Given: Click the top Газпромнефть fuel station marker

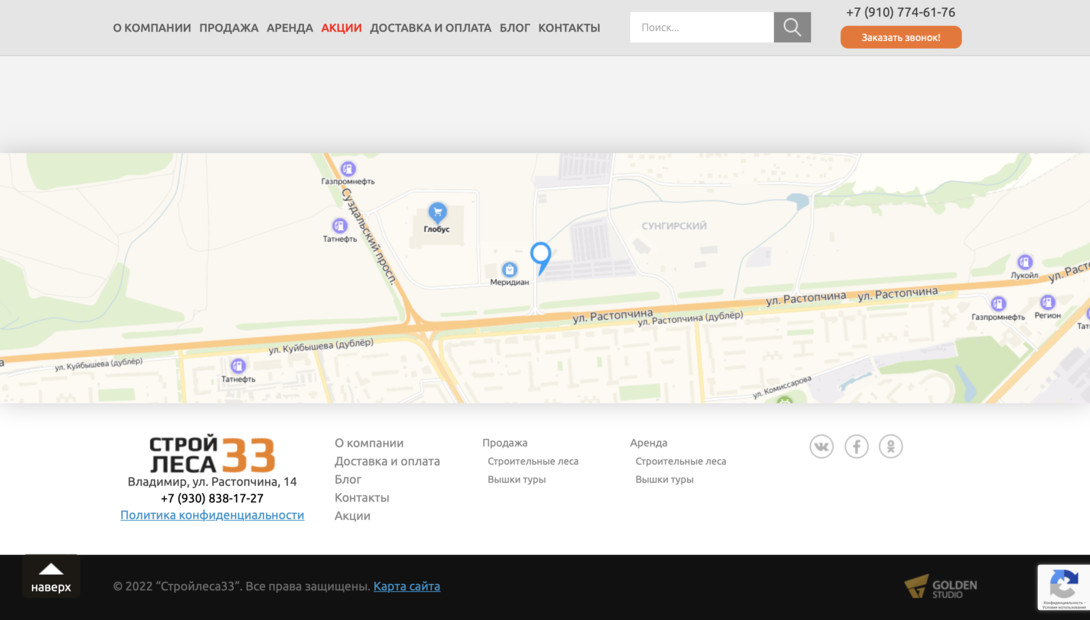Looking at the screenshot, I should (348, 169).
